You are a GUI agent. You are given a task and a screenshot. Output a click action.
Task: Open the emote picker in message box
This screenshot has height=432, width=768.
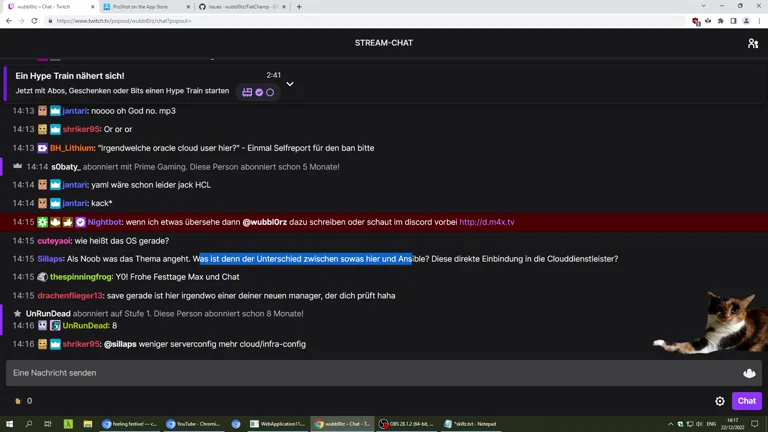[749, 373]
